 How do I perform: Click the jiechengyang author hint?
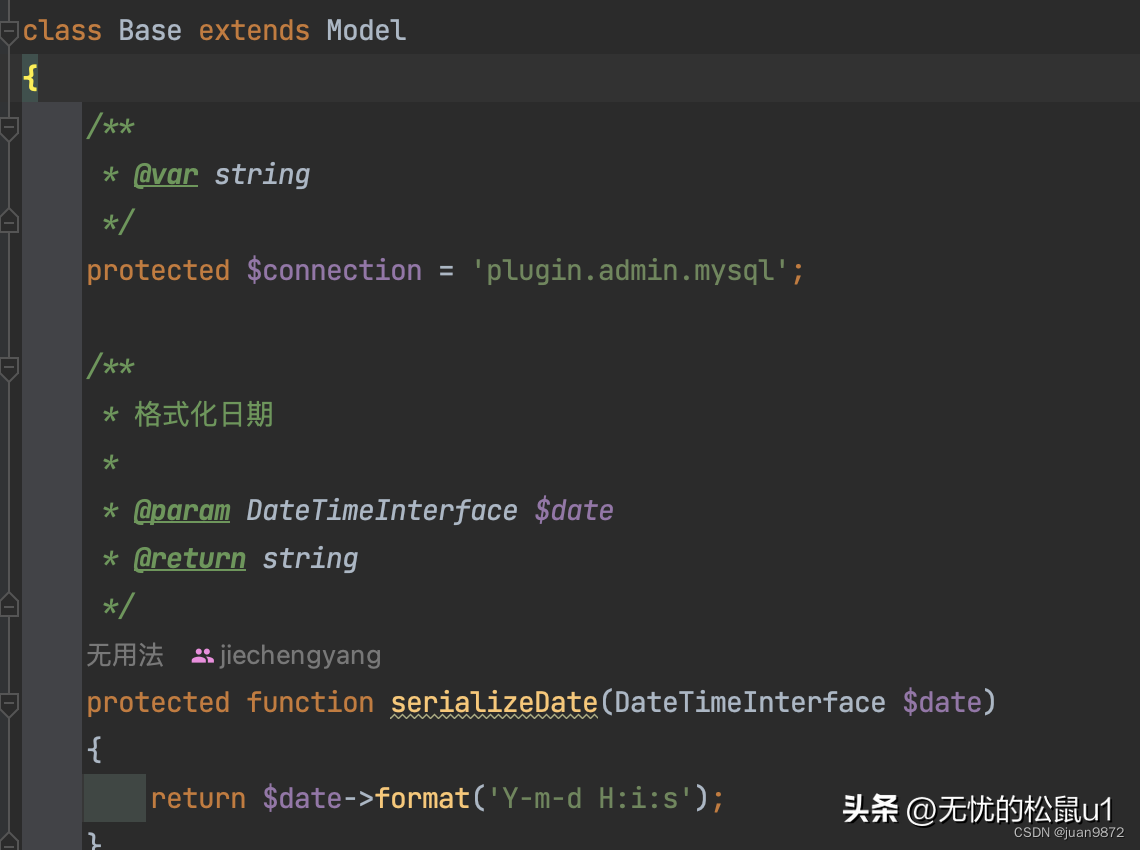[x=300, y=656]
